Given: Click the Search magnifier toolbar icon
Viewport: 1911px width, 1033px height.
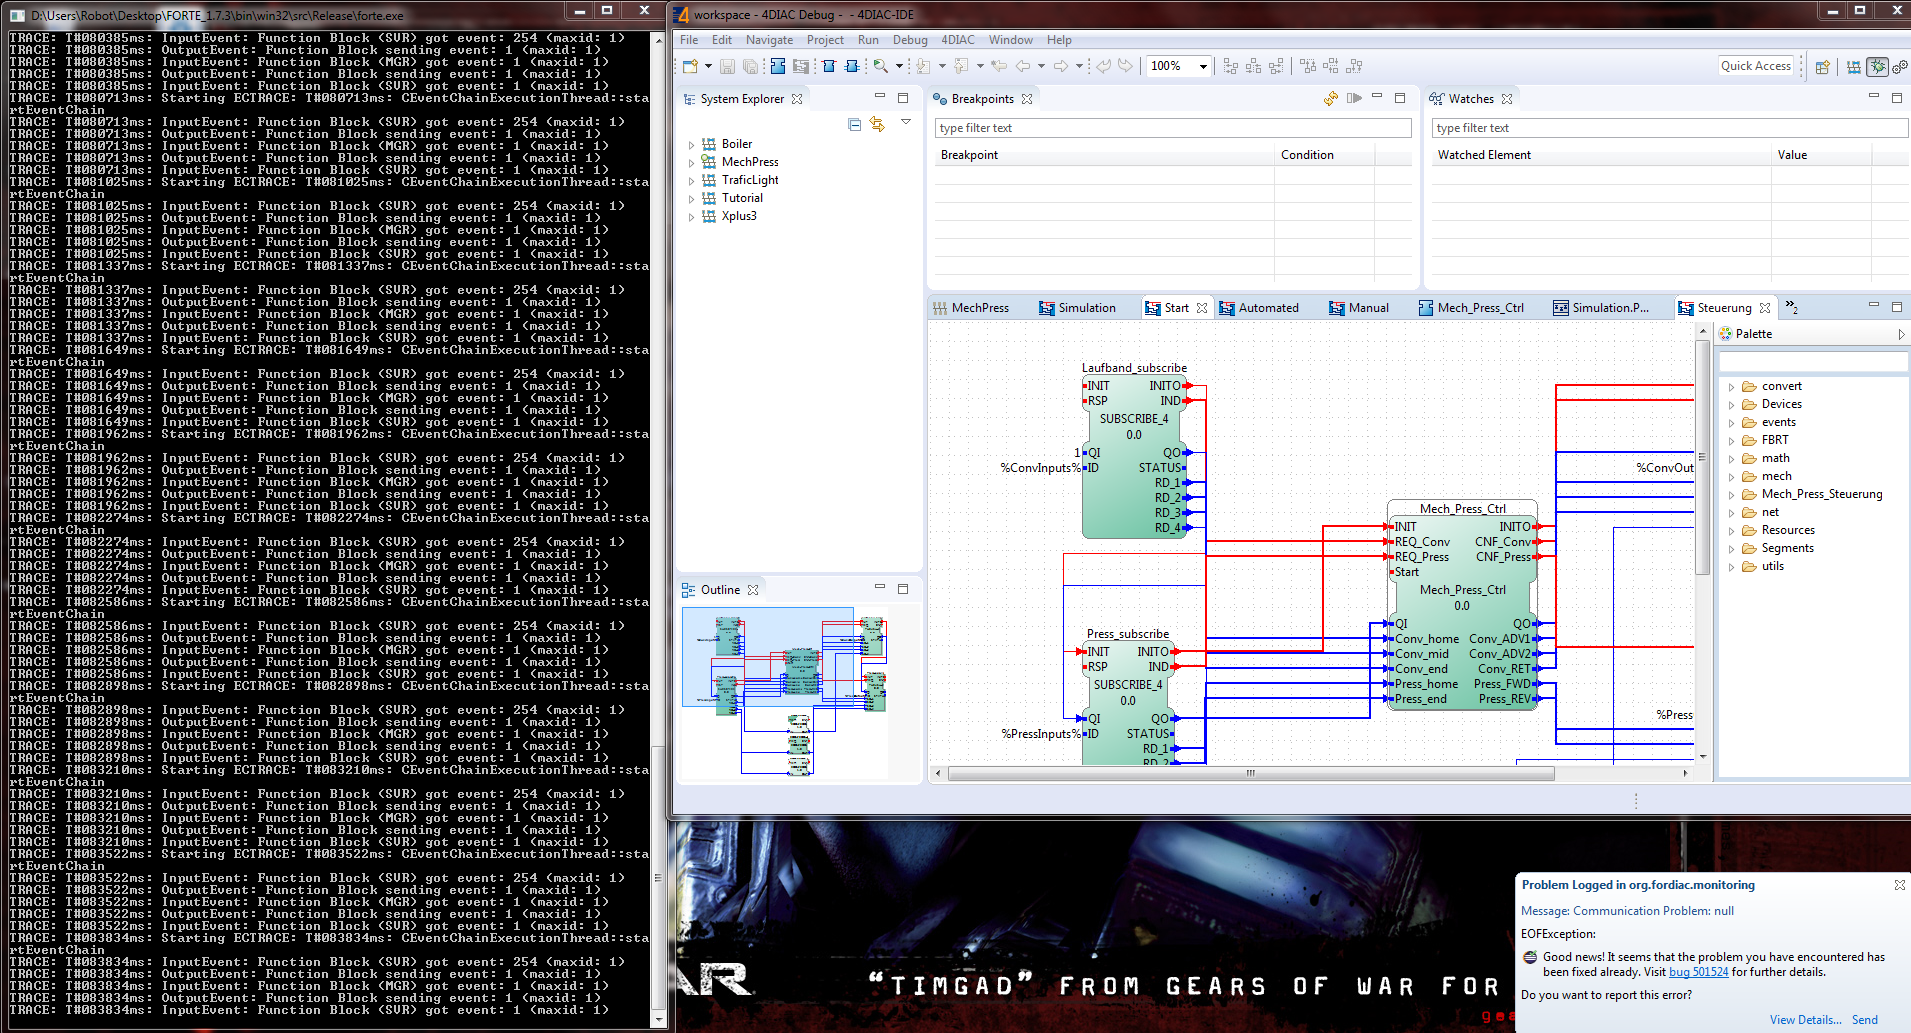Looking at the screenshot, I should (881, 66).
